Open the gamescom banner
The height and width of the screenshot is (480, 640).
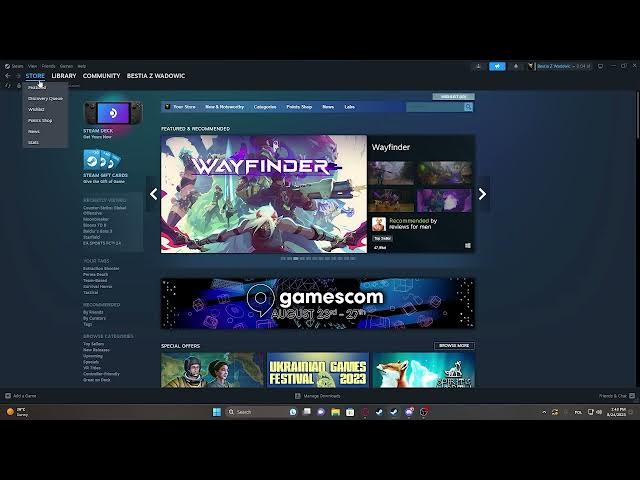click(318, 303)
